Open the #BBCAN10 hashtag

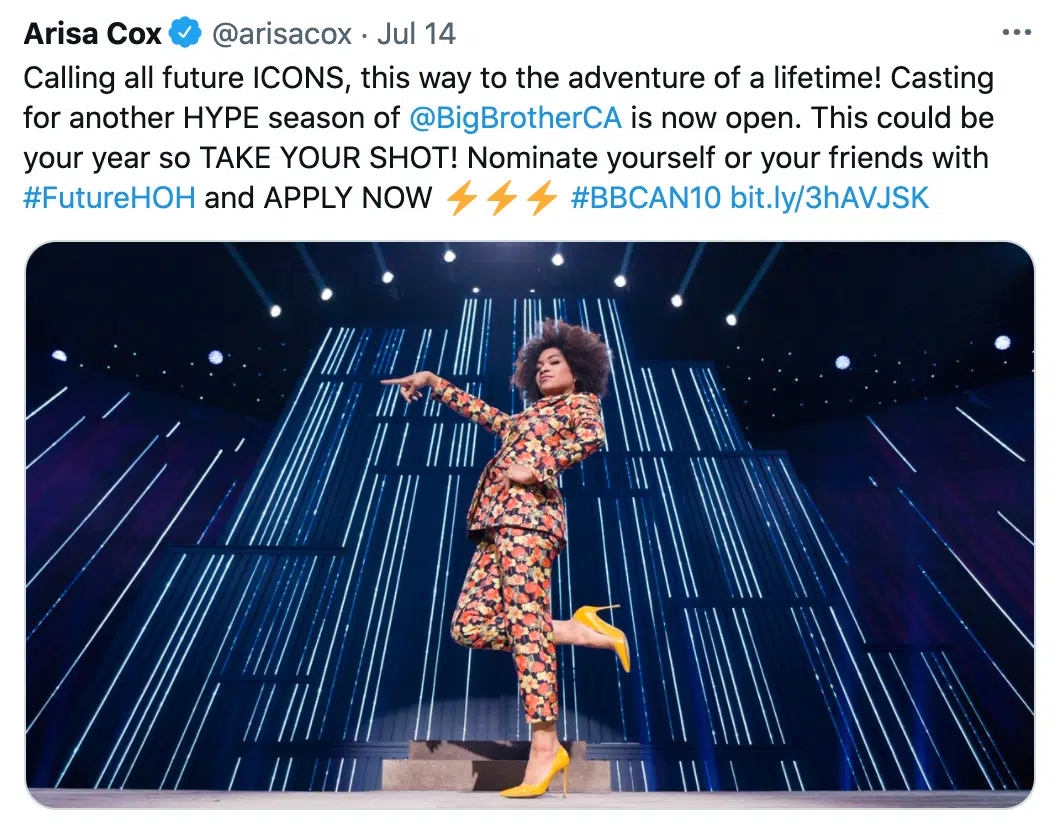646,198
